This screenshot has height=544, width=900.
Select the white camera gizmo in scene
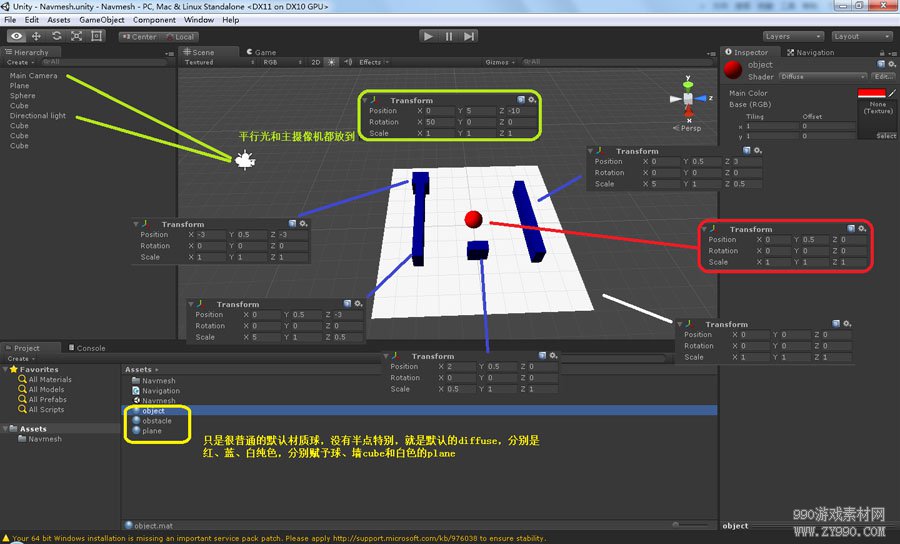[x=245, y=160]
